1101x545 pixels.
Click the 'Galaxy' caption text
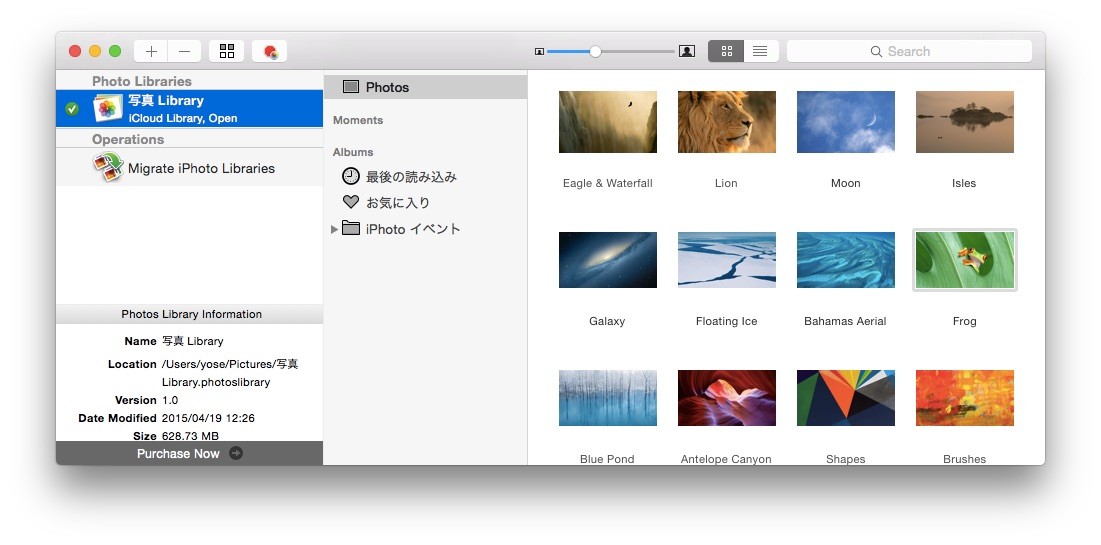607,321
